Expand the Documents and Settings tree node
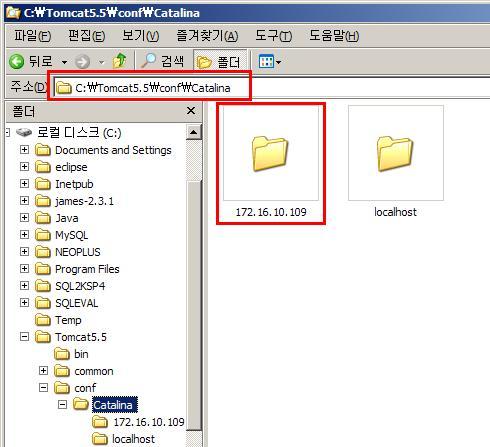This screenshot has height=447, width=490. coord(24,149)
